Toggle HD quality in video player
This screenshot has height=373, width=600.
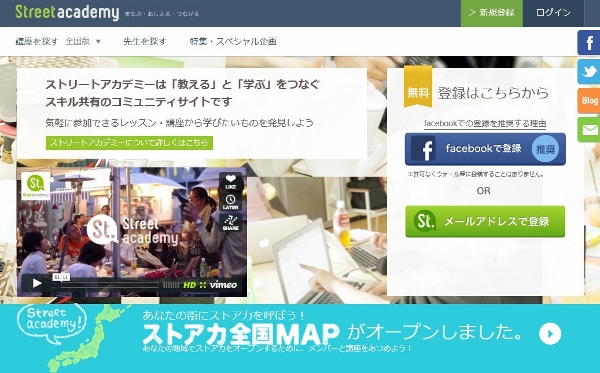pyautogui.click(x=189, y=285)
